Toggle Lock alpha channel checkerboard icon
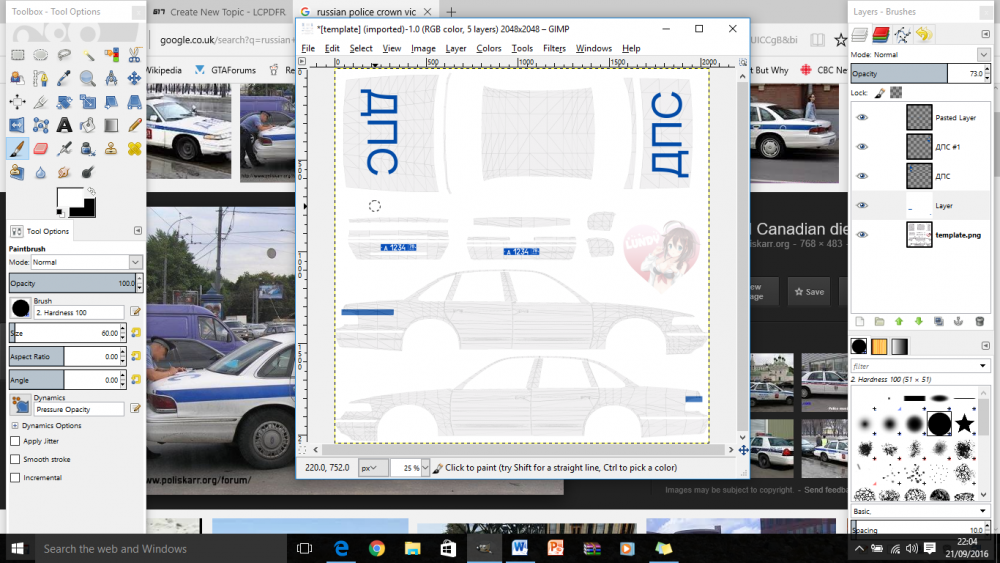This screenshot has width=1000, height=563. click(x=896, y=93)
